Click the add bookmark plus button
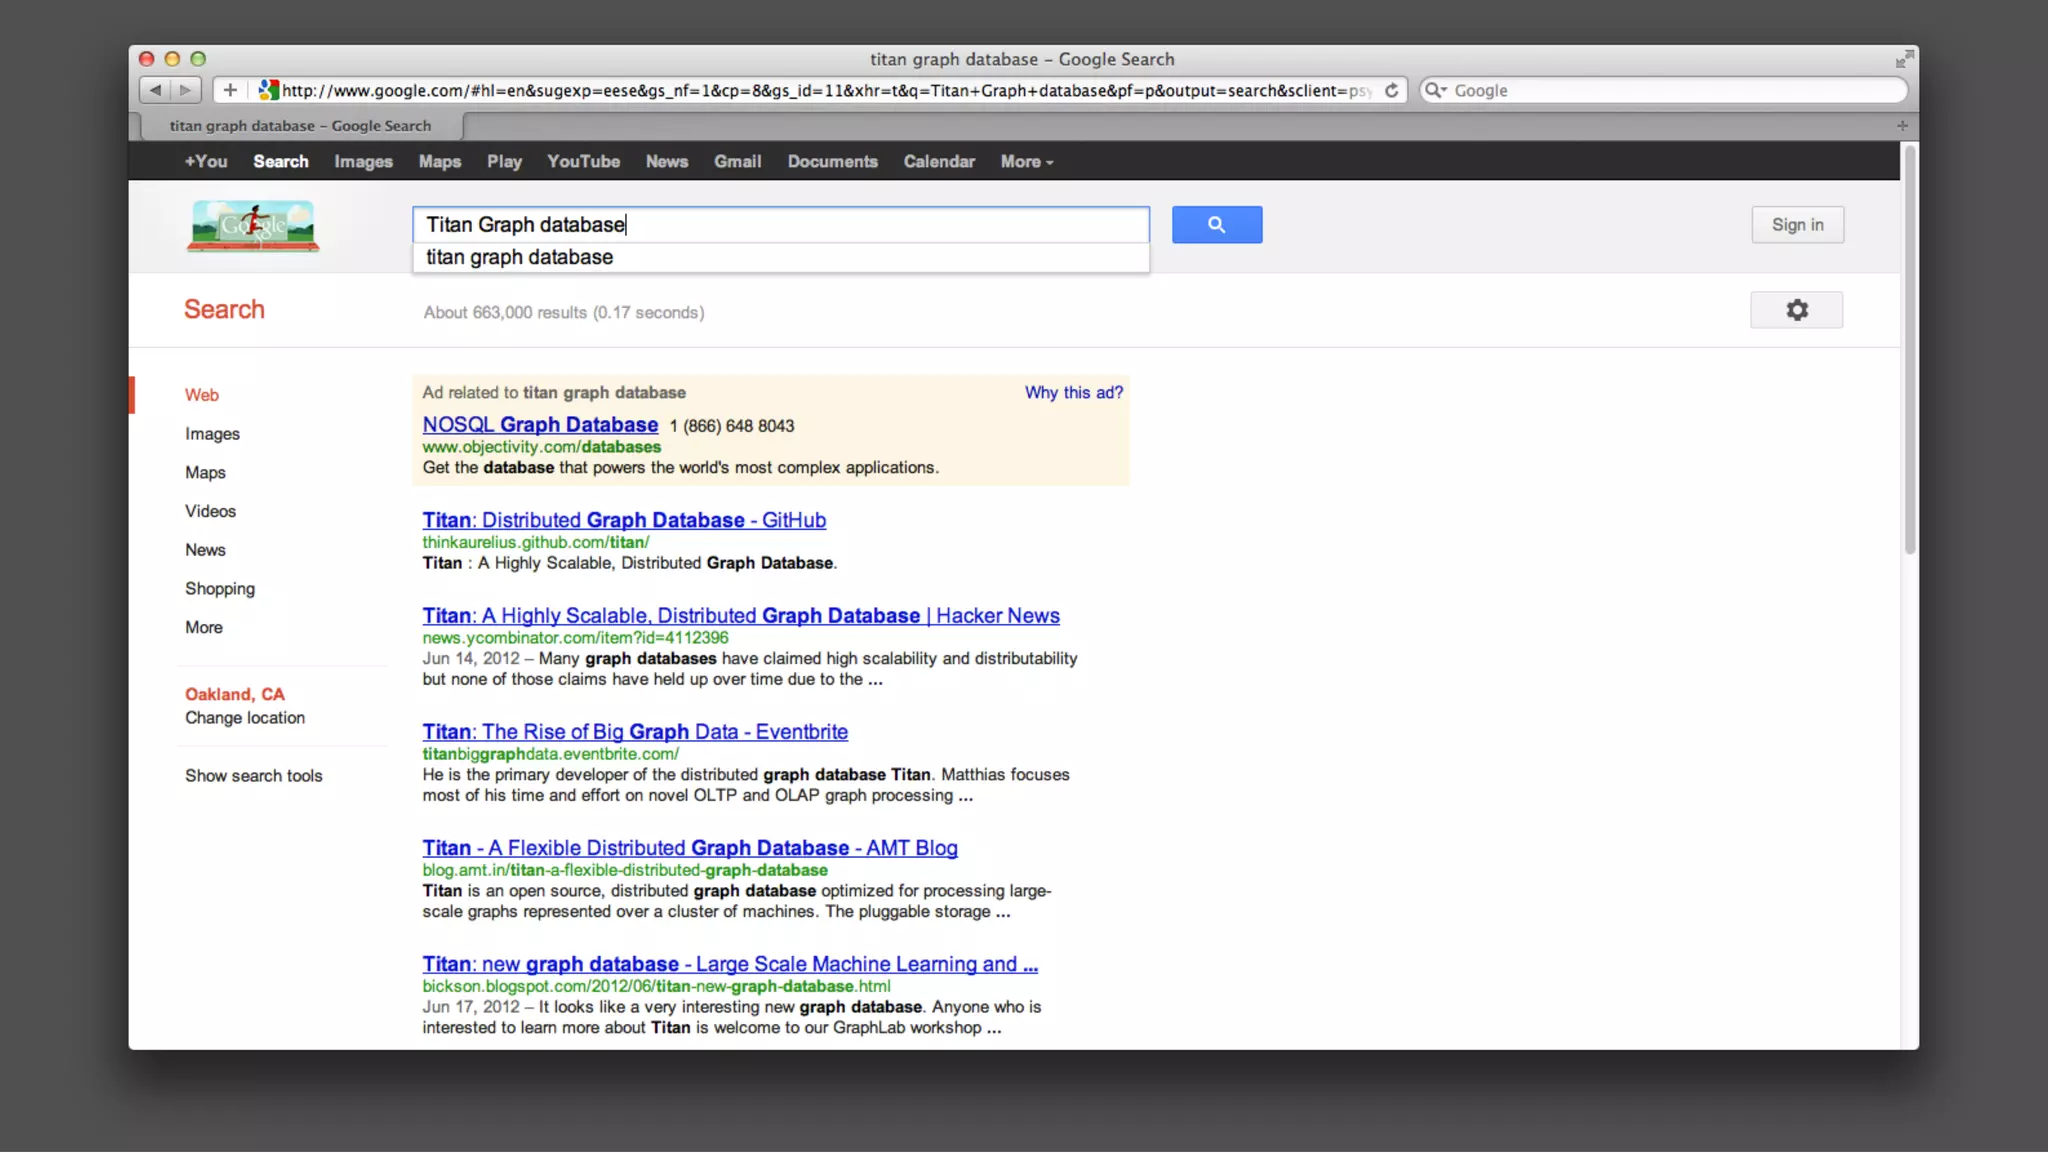This screenshot has width=2048, height=1153. (230, 90)
